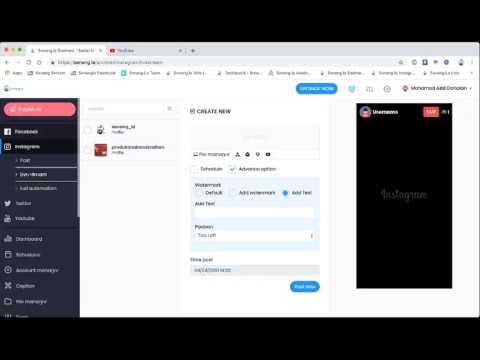
Task: Click YouTube video icon in media bar
Action: tap(268, 154)
